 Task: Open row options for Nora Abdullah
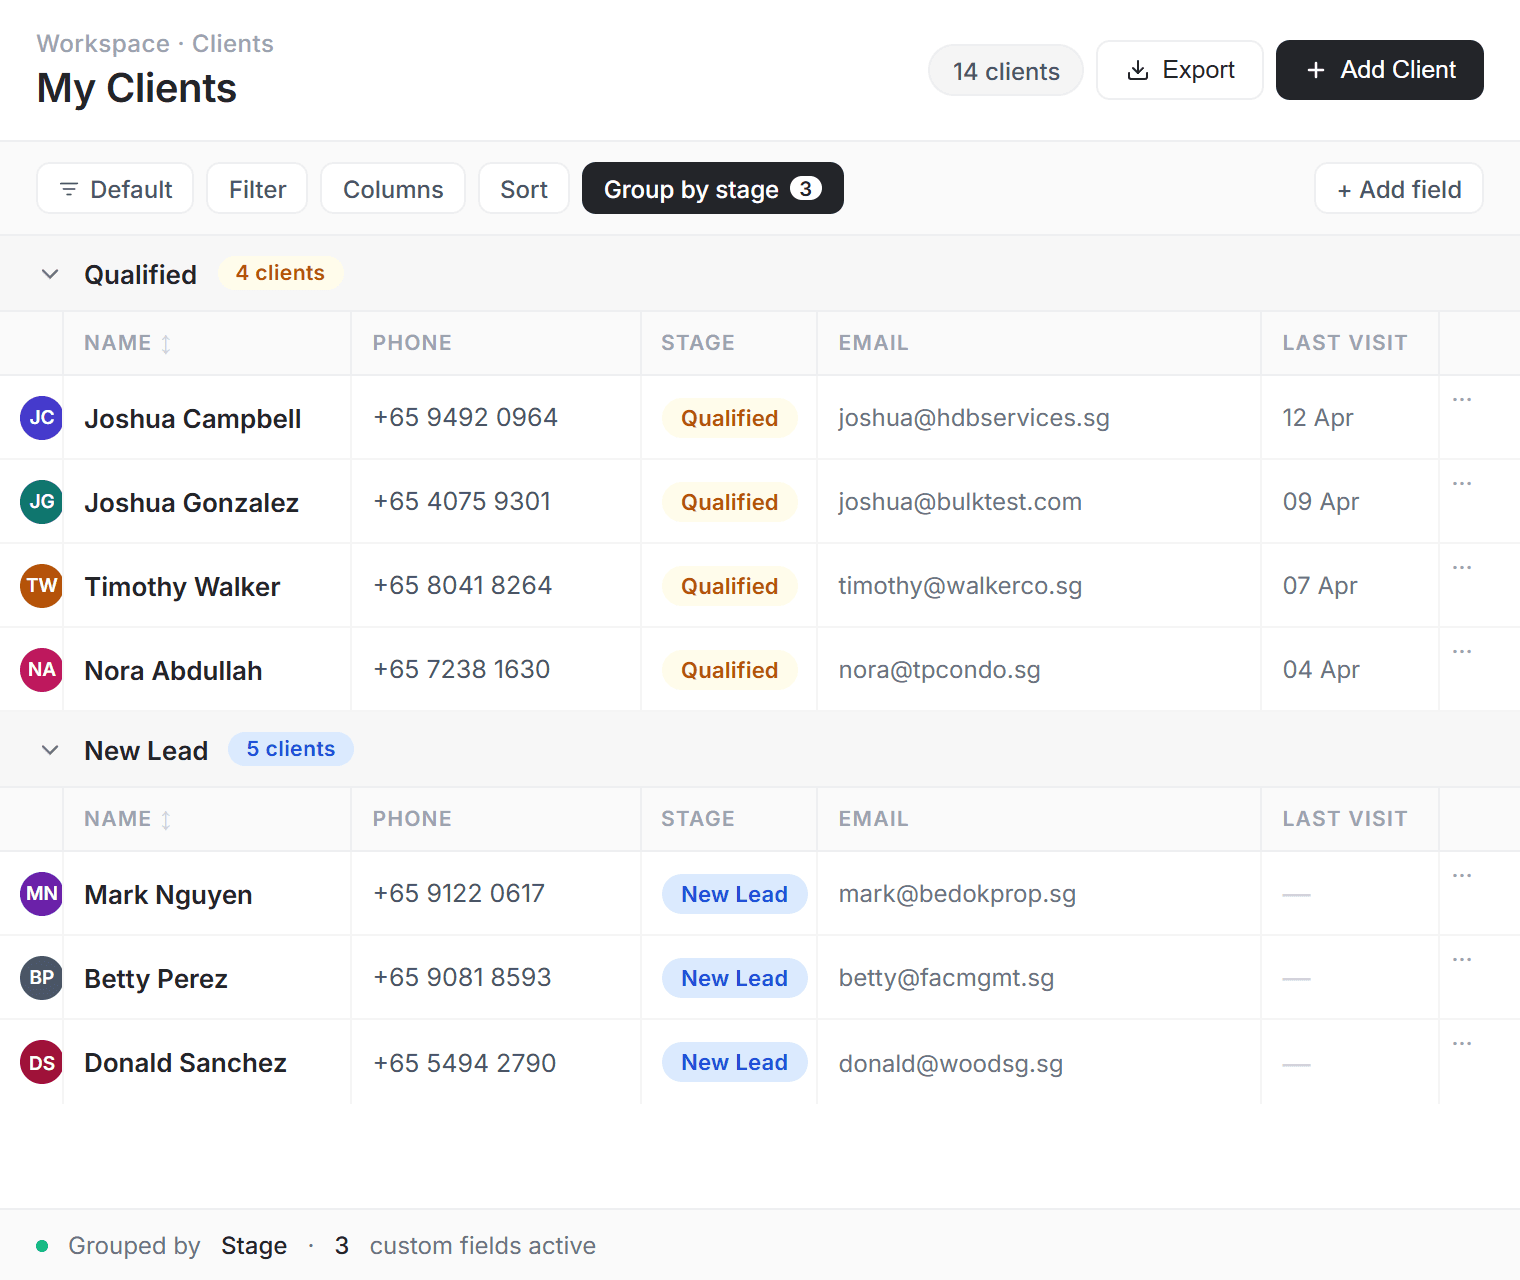(1462, 651)
